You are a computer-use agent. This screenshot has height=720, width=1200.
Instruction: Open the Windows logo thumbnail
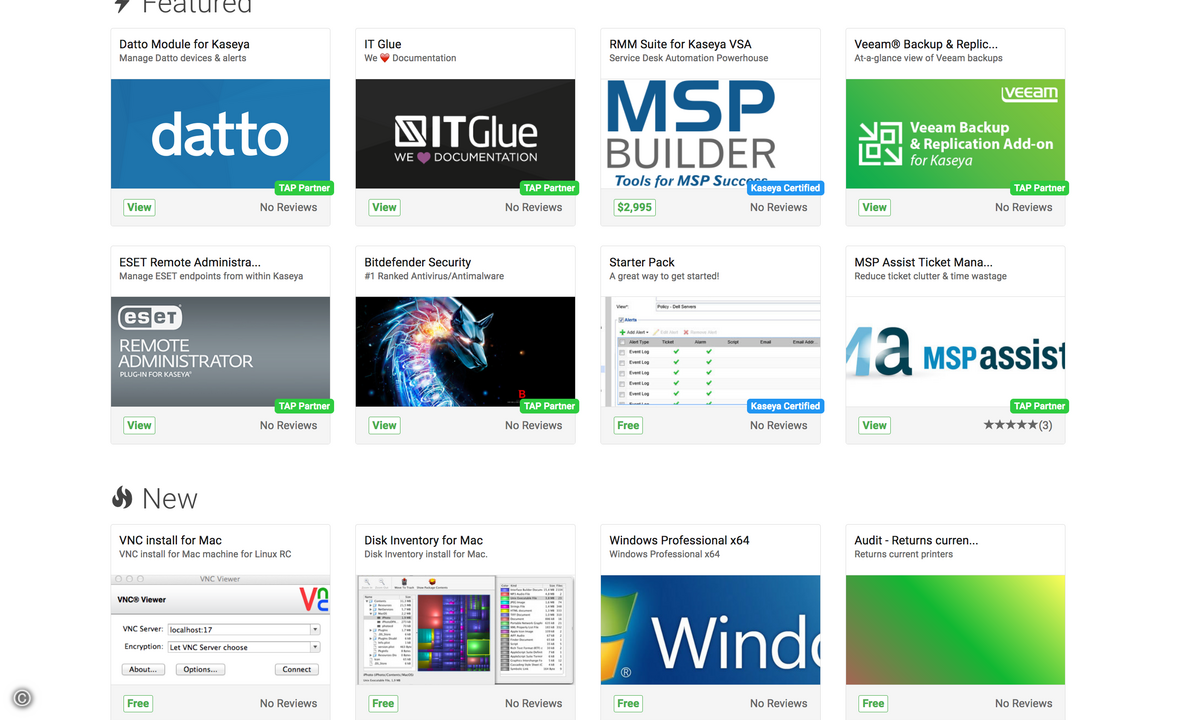coord(710,630)
